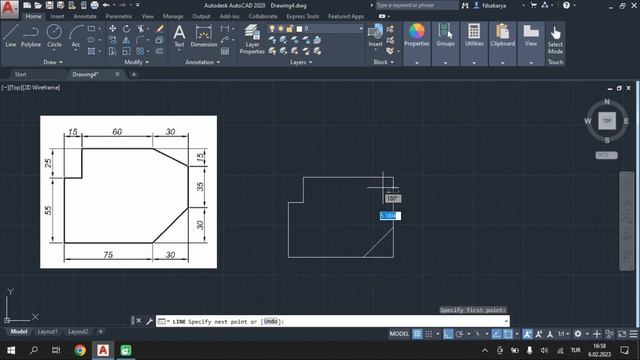Screen dimensions: 640x360
Task: Toggle snap mode in status bar
Action: click(x=429, y=334)
